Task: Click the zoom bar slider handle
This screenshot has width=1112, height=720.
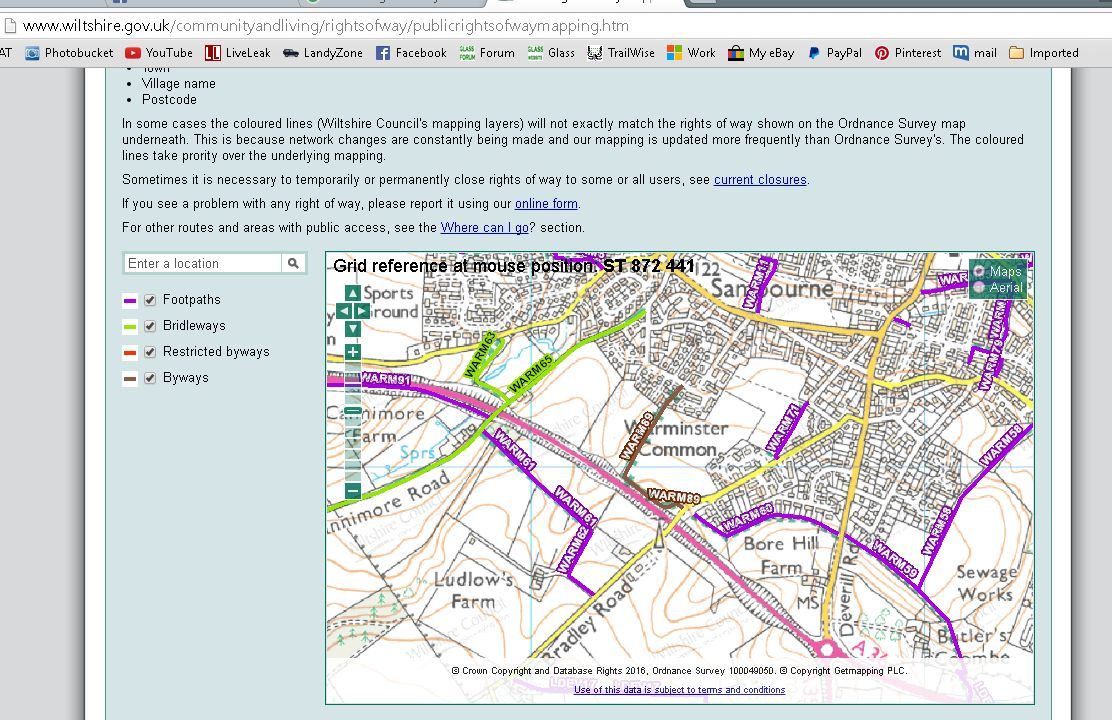Action: point(352,411)
